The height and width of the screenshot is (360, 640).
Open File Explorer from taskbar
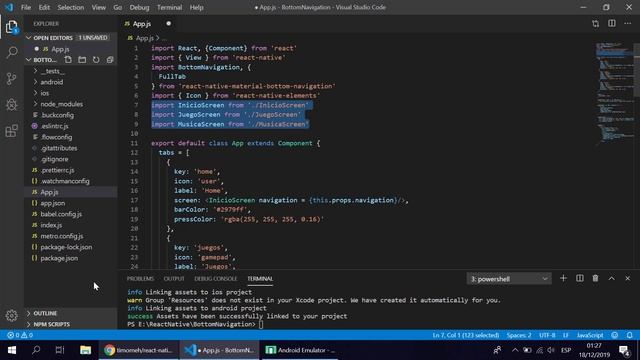pyautogui.click(x=85, y=350)
